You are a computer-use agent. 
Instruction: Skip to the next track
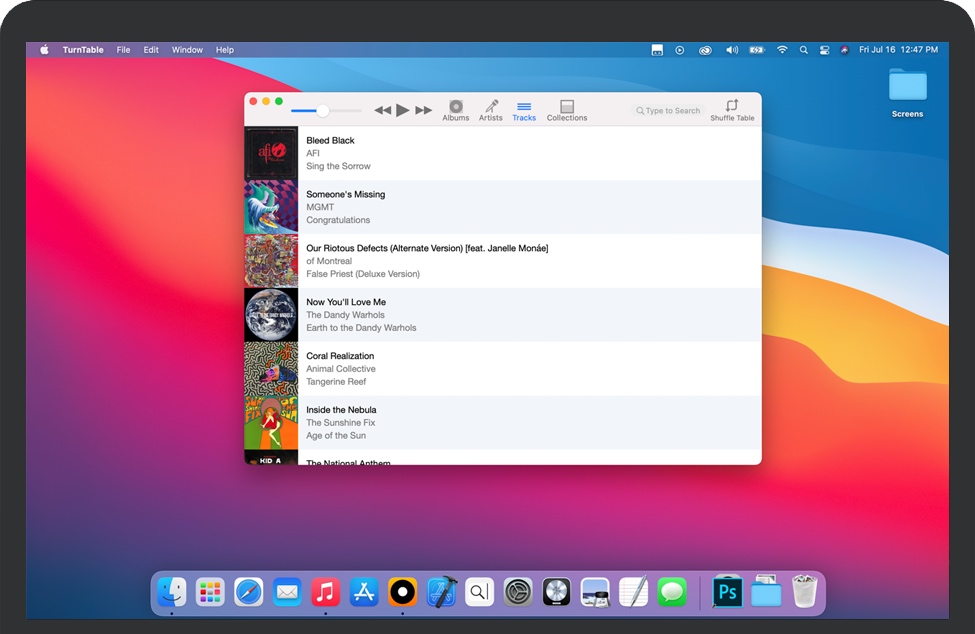point(424,110)
